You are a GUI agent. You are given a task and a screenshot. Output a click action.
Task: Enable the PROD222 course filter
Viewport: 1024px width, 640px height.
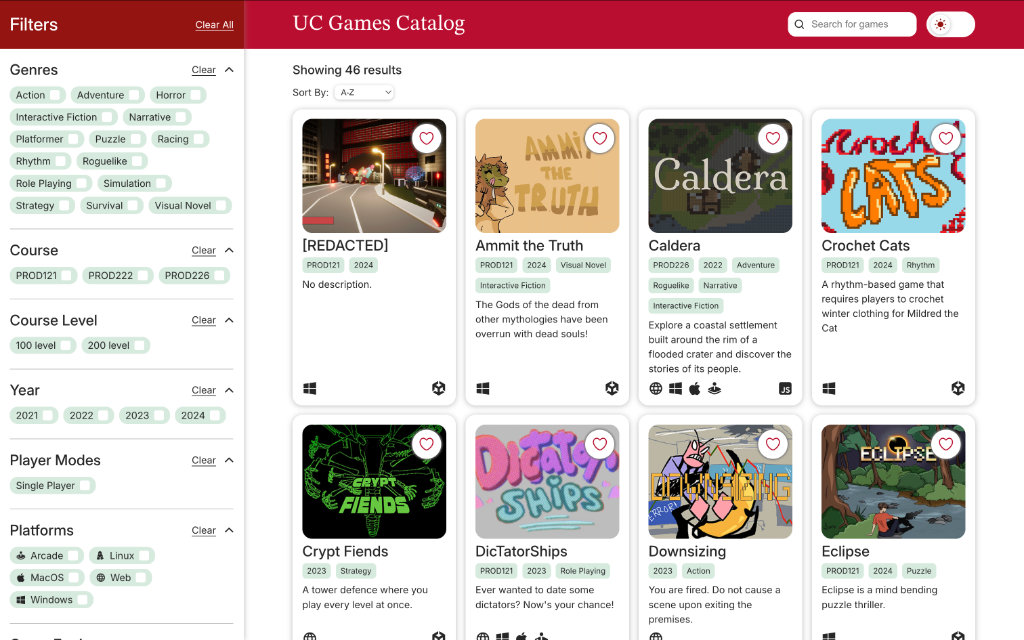click(118, 276)
